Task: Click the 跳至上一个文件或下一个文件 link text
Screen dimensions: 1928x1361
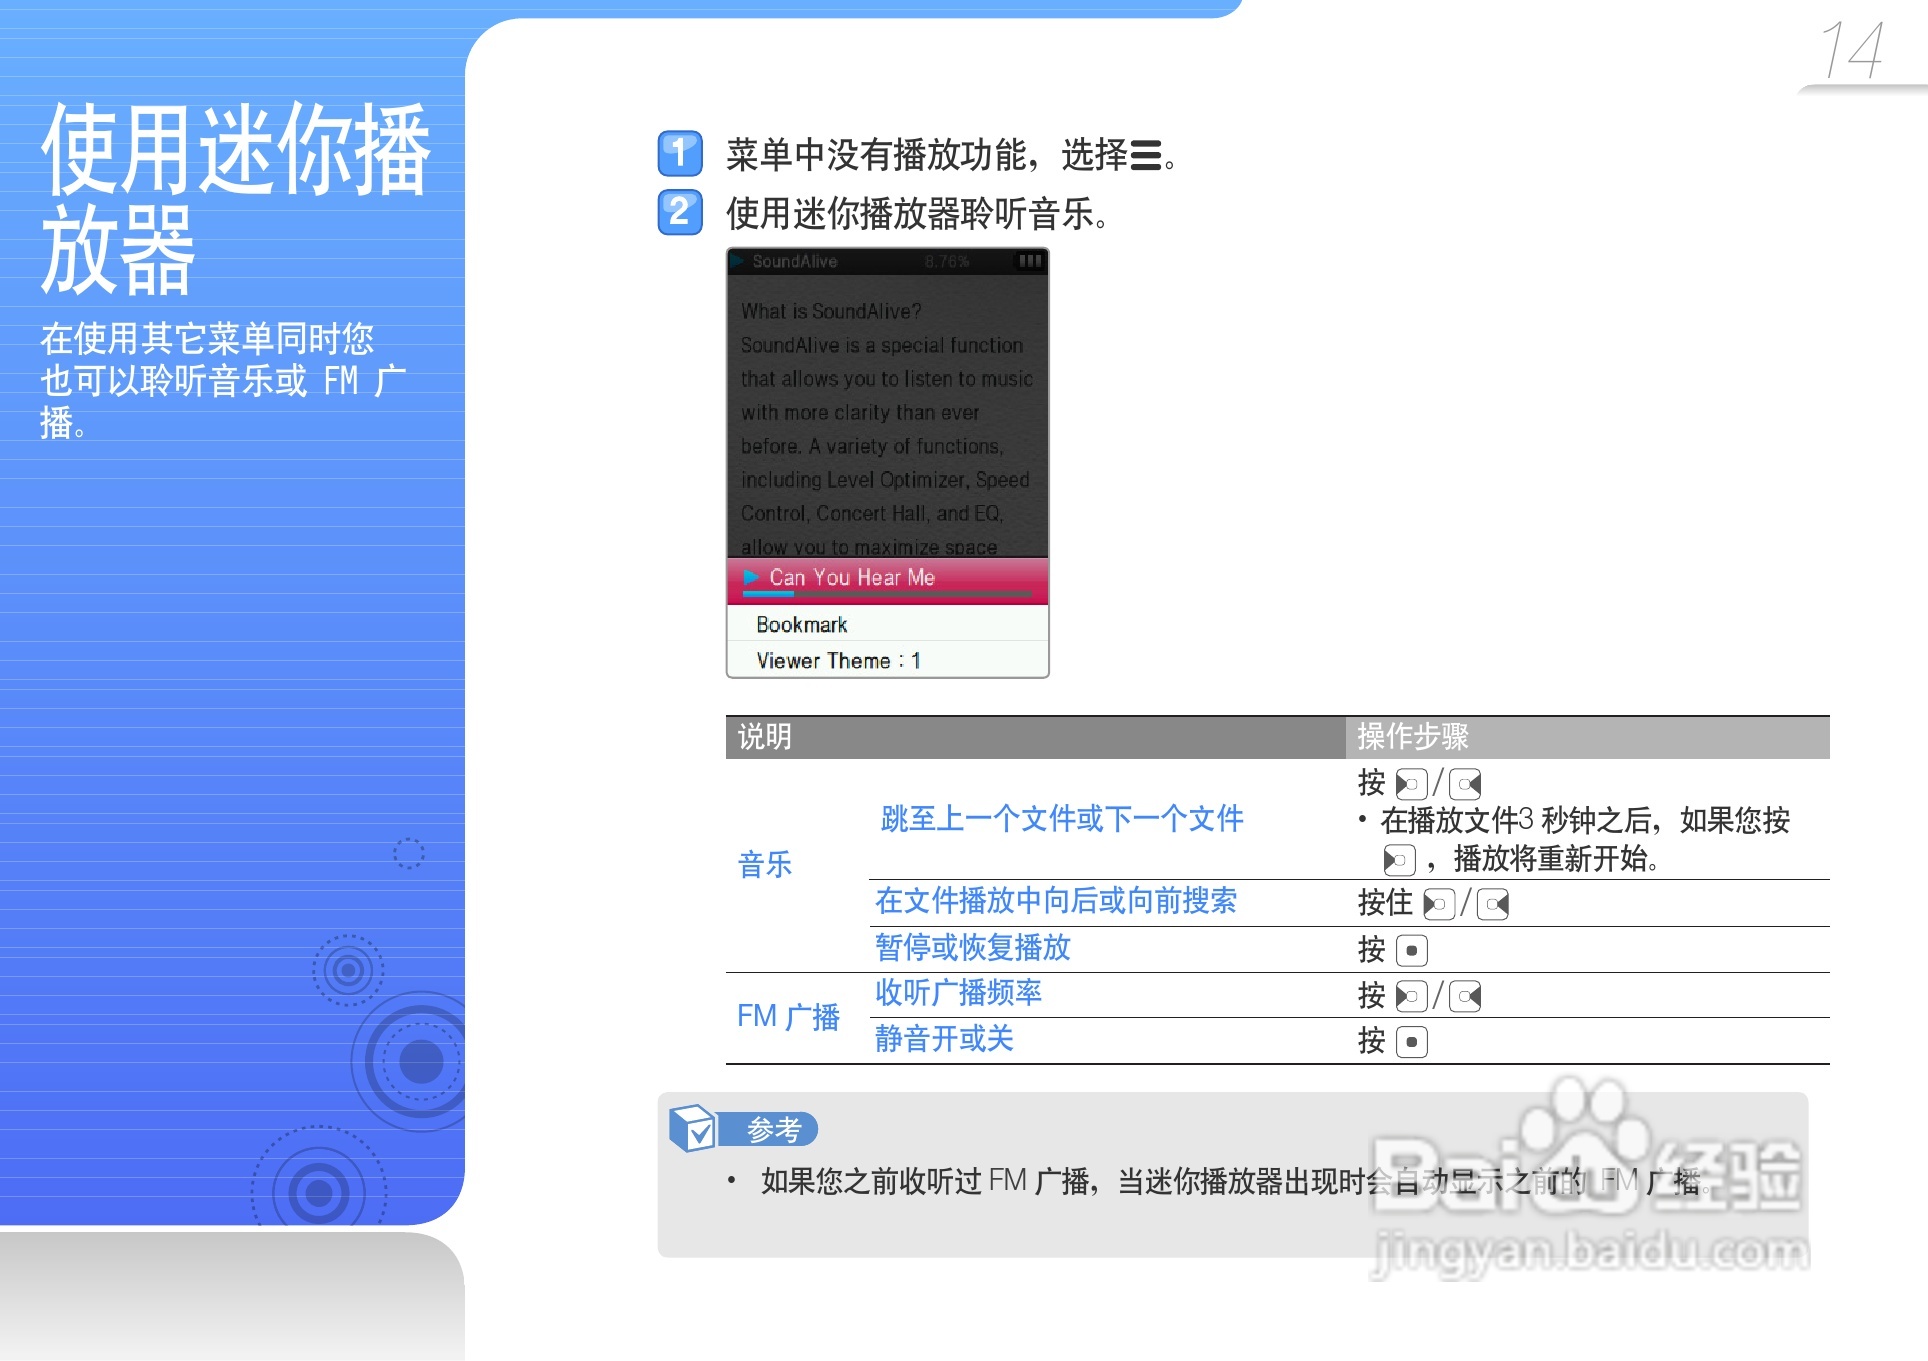Action: coord(1061,819)
